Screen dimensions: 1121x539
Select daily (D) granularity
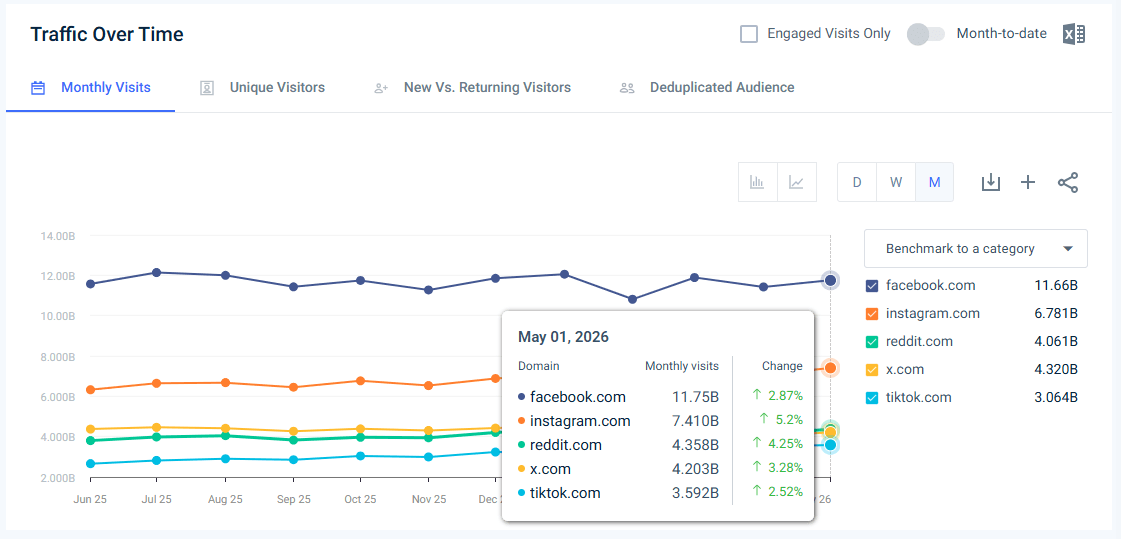[856, 182]
